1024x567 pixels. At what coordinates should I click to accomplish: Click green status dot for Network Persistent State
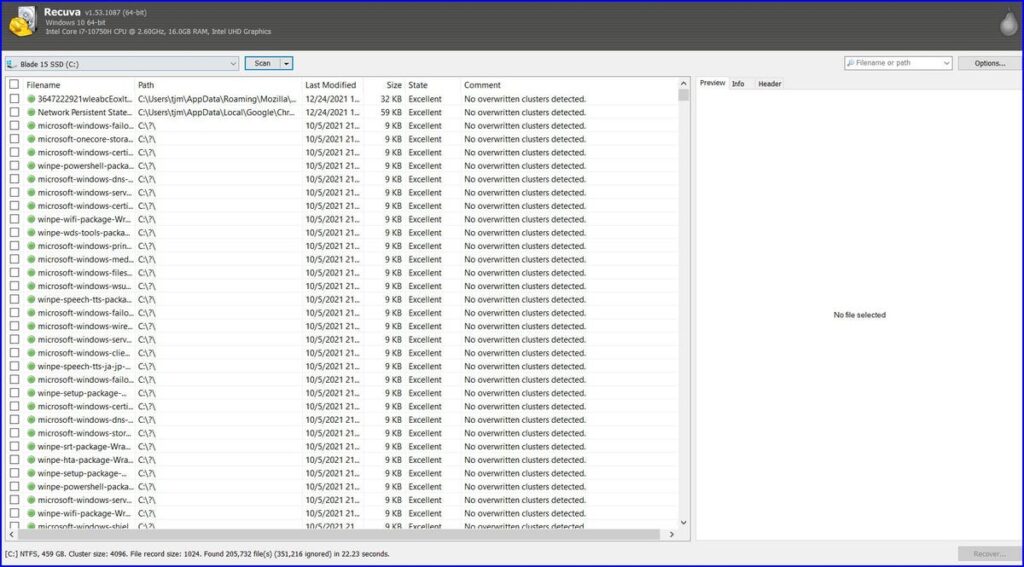(x=31, y=112)
